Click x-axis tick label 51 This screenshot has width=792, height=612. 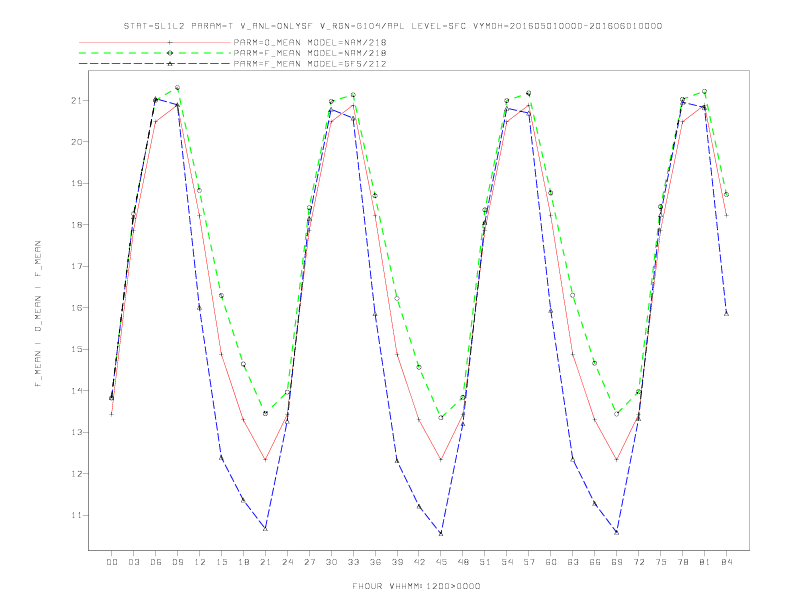(x=485, y=562)
